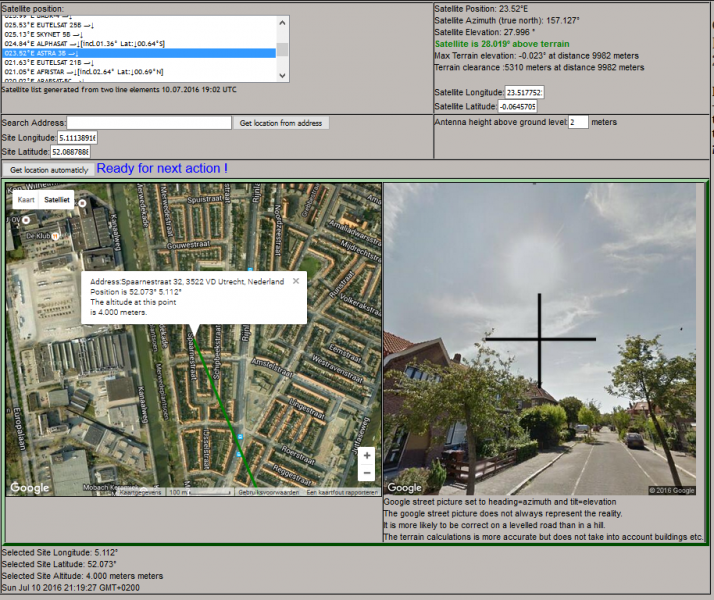Zoom out on the map with minus button

click(x=367, y=473)
